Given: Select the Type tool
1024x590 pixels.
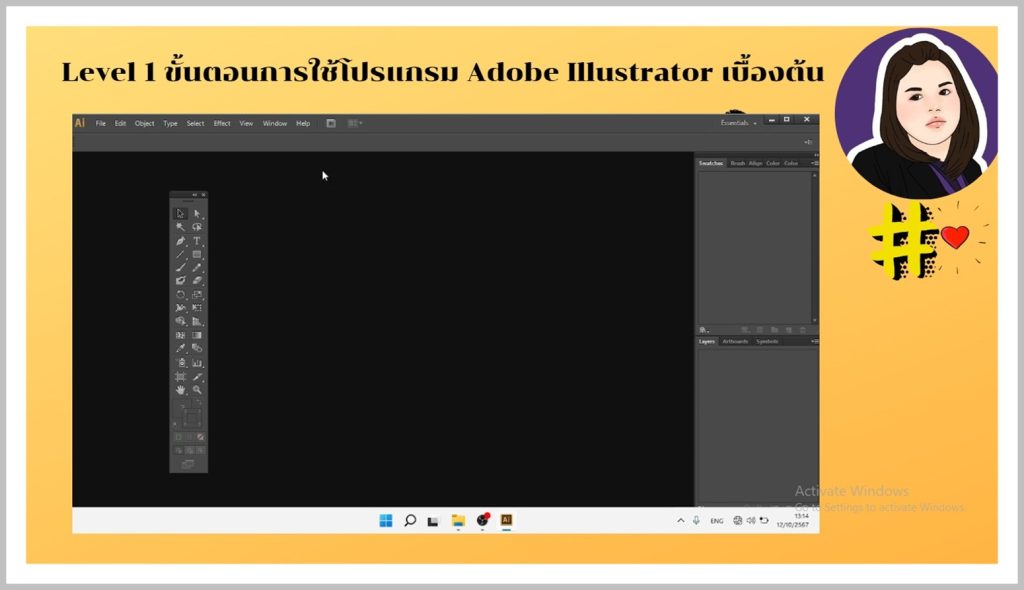Looking at the screenshot, I should pos(197,241).
